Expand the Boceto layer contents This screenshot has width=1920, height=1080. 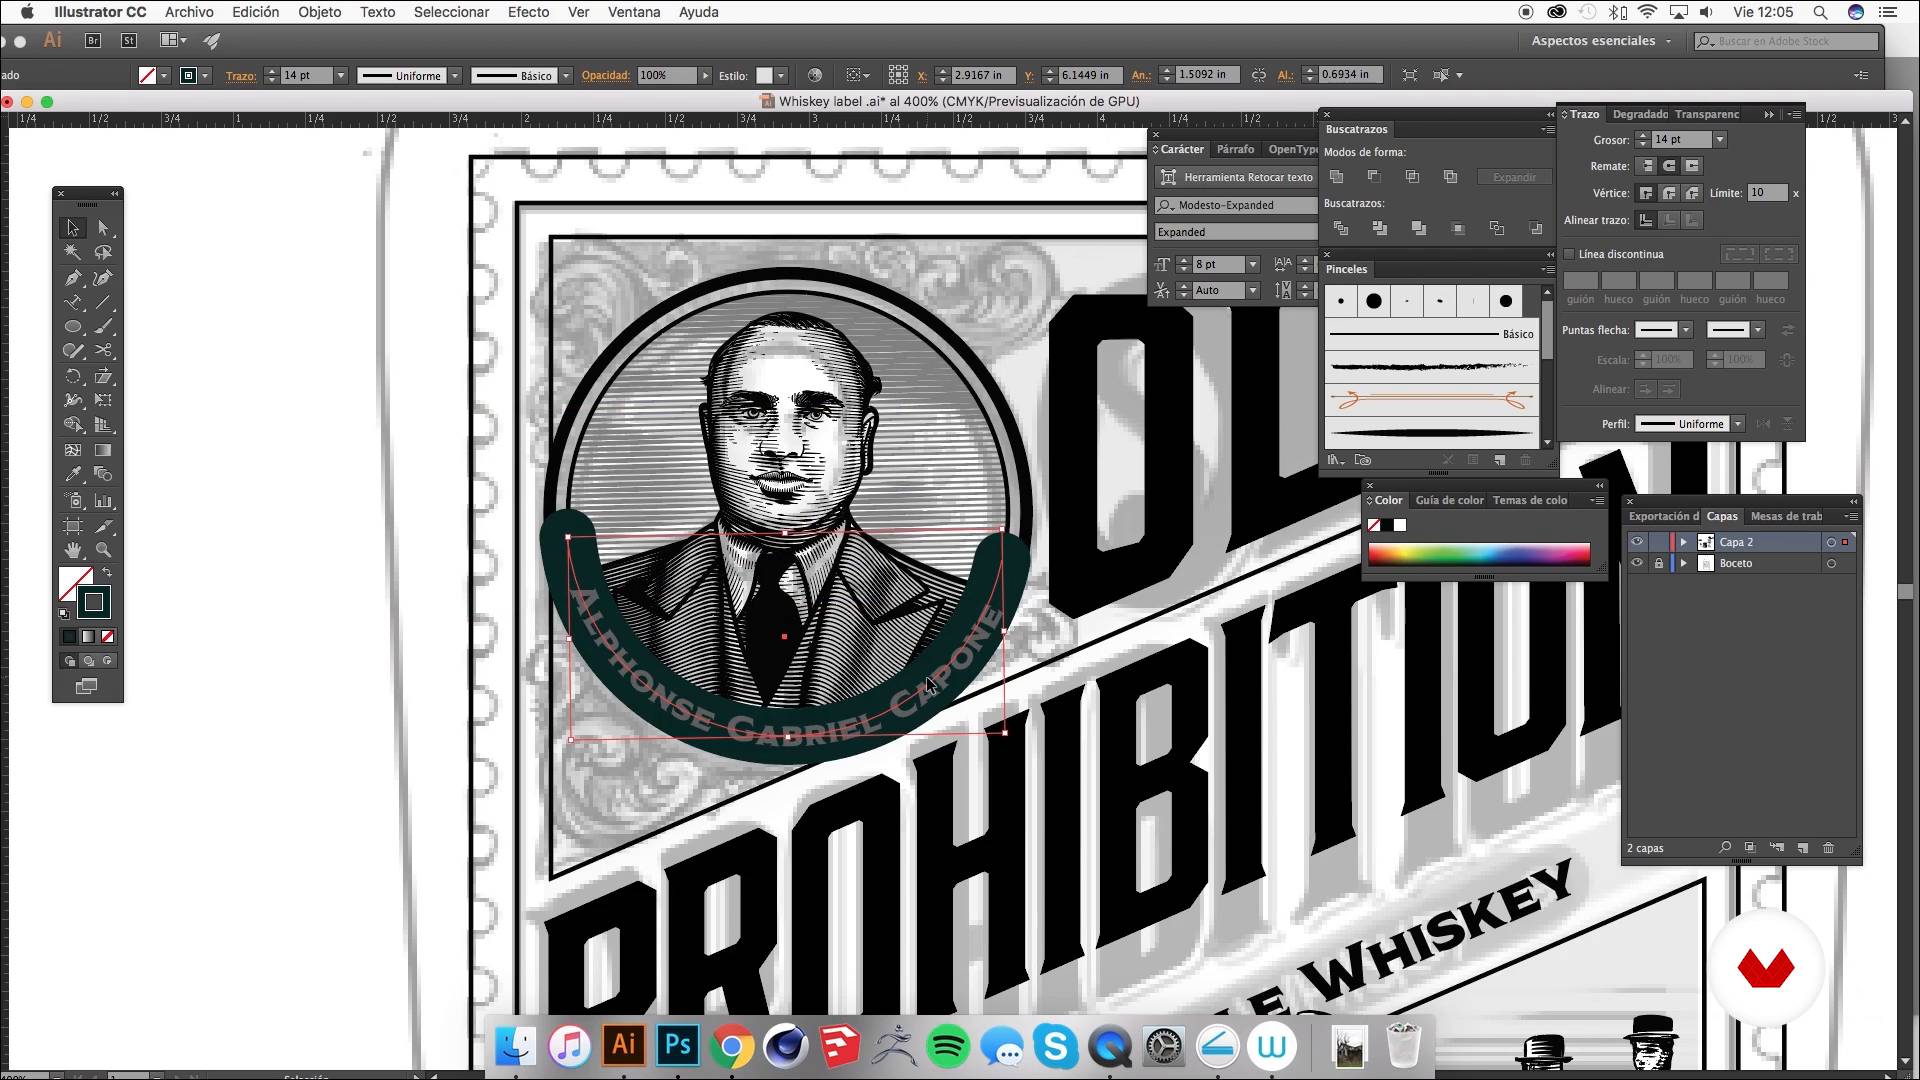(1684, 563)
